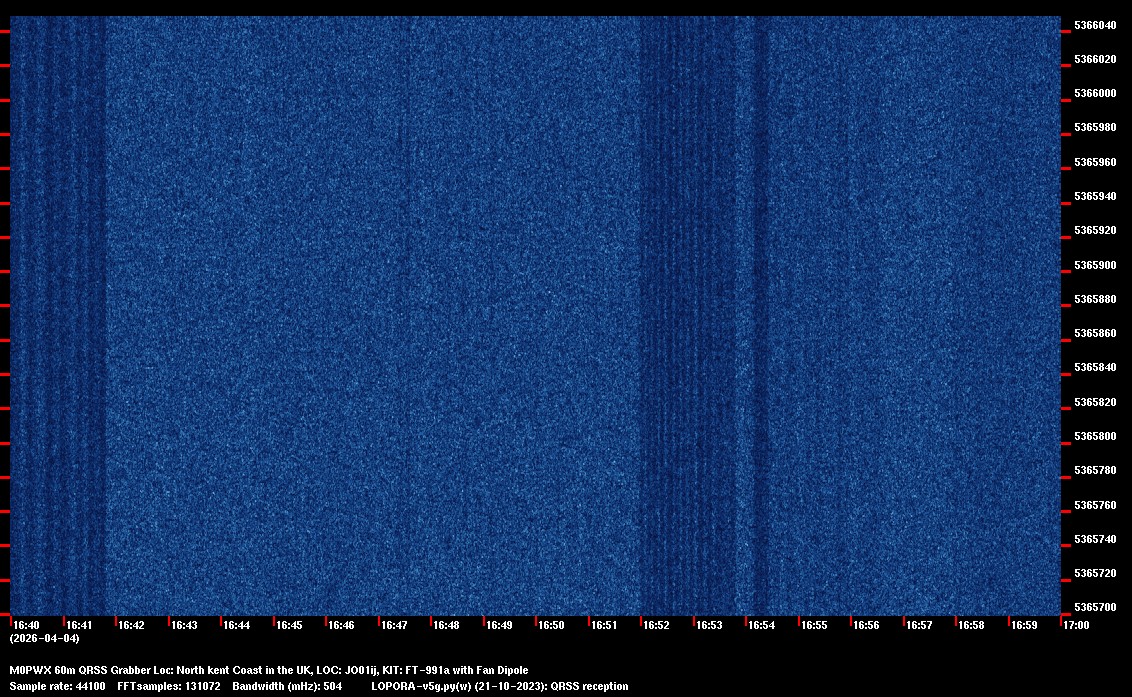Click the 16:50 time label
The image size is (1132, 697).
point(552,625)
